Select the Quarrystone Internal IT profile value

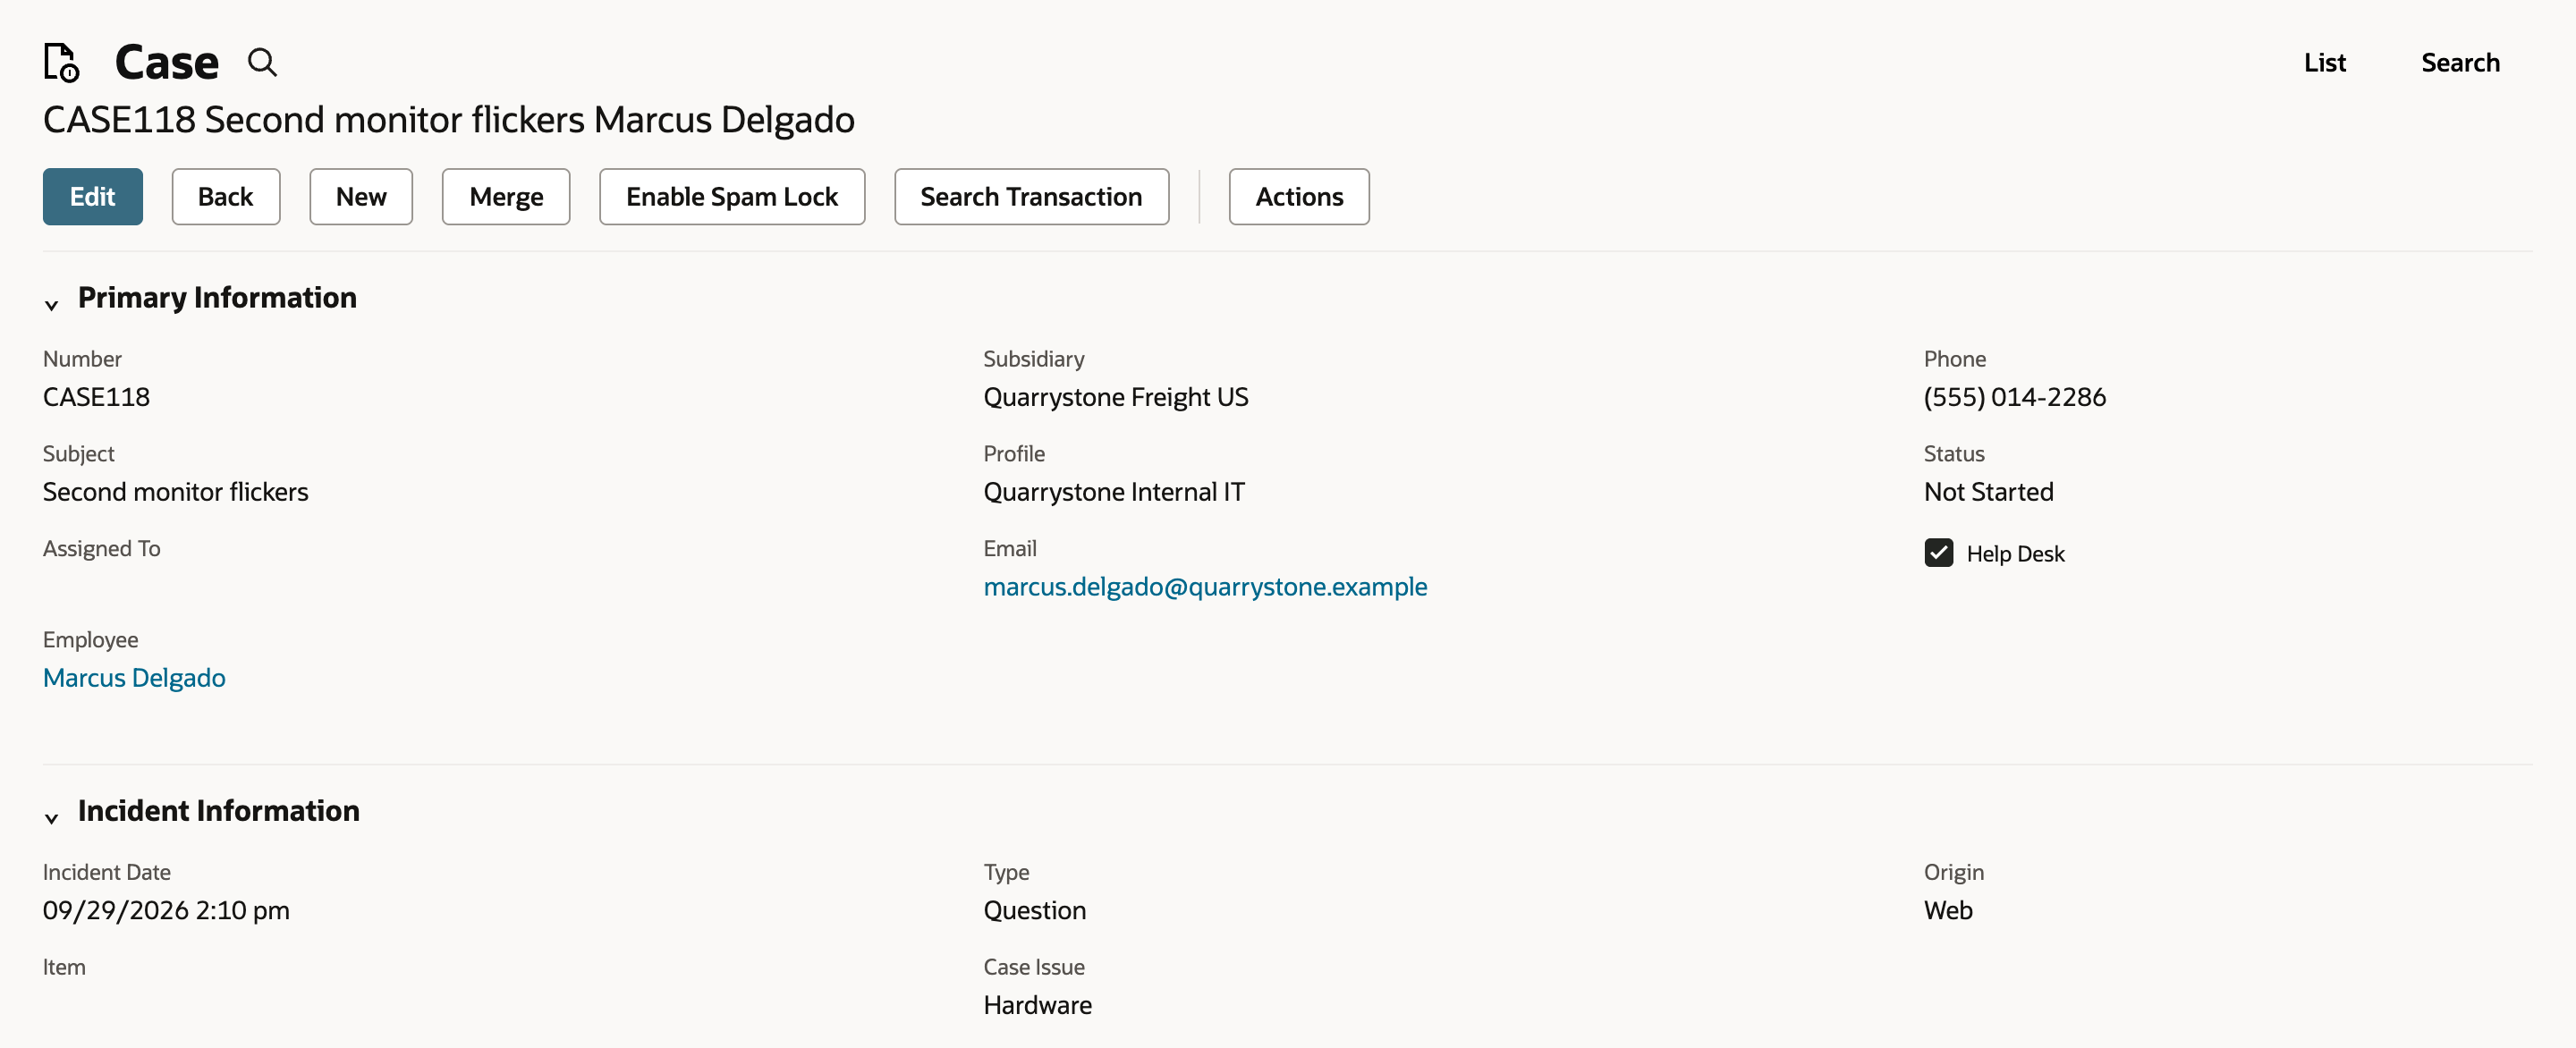(1114, 492)
